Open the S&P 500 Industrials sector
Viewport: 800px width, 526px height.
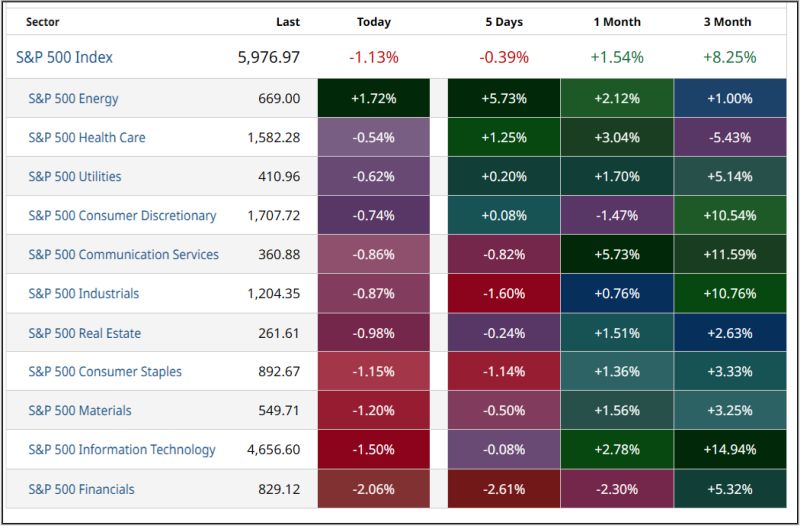pos(83,294)
